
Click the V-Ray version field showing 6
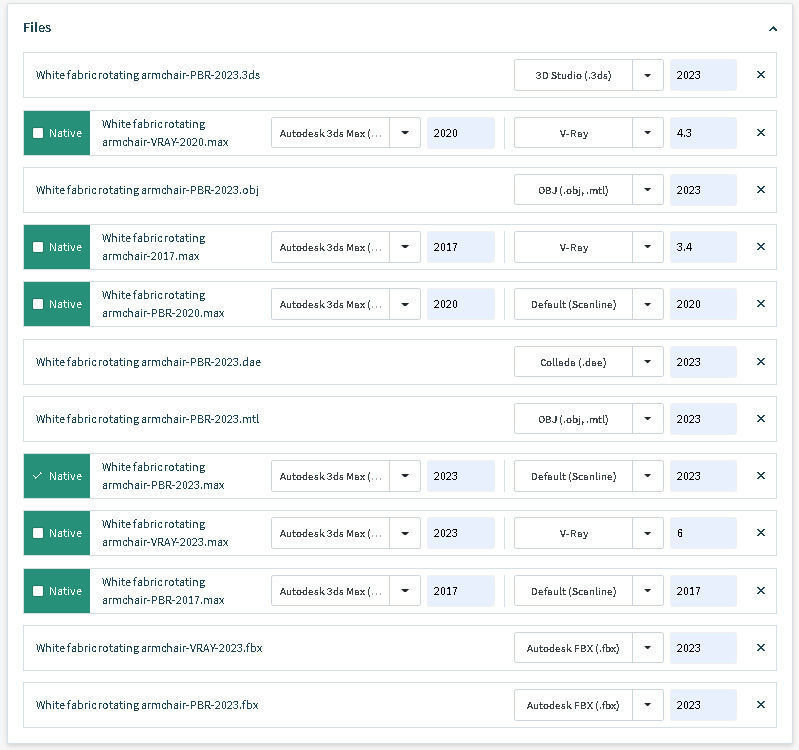703,533
